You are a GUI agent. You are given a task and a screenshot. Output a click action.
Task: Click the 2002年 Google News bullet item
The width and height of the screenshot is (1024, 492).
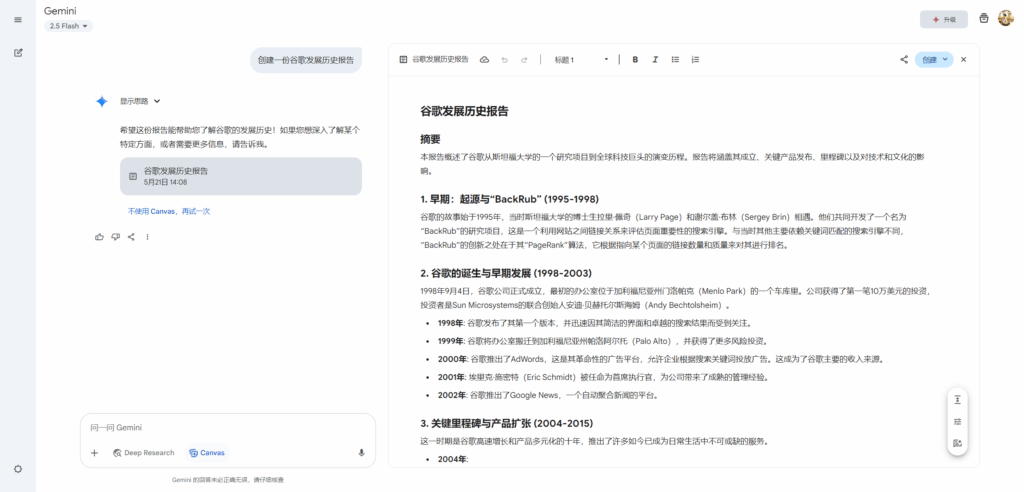(549, 395)
